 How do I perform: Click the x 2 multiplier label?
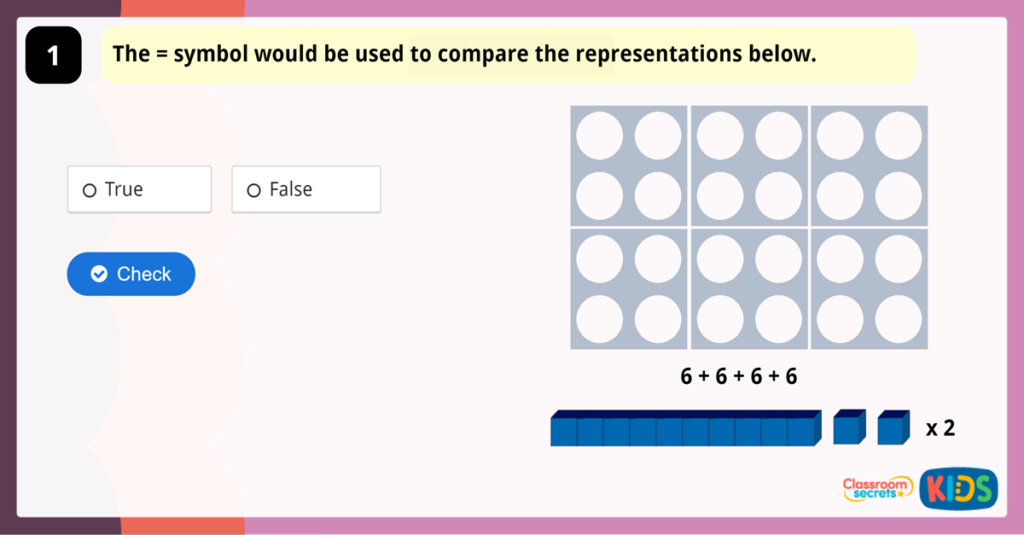point(940,429)
